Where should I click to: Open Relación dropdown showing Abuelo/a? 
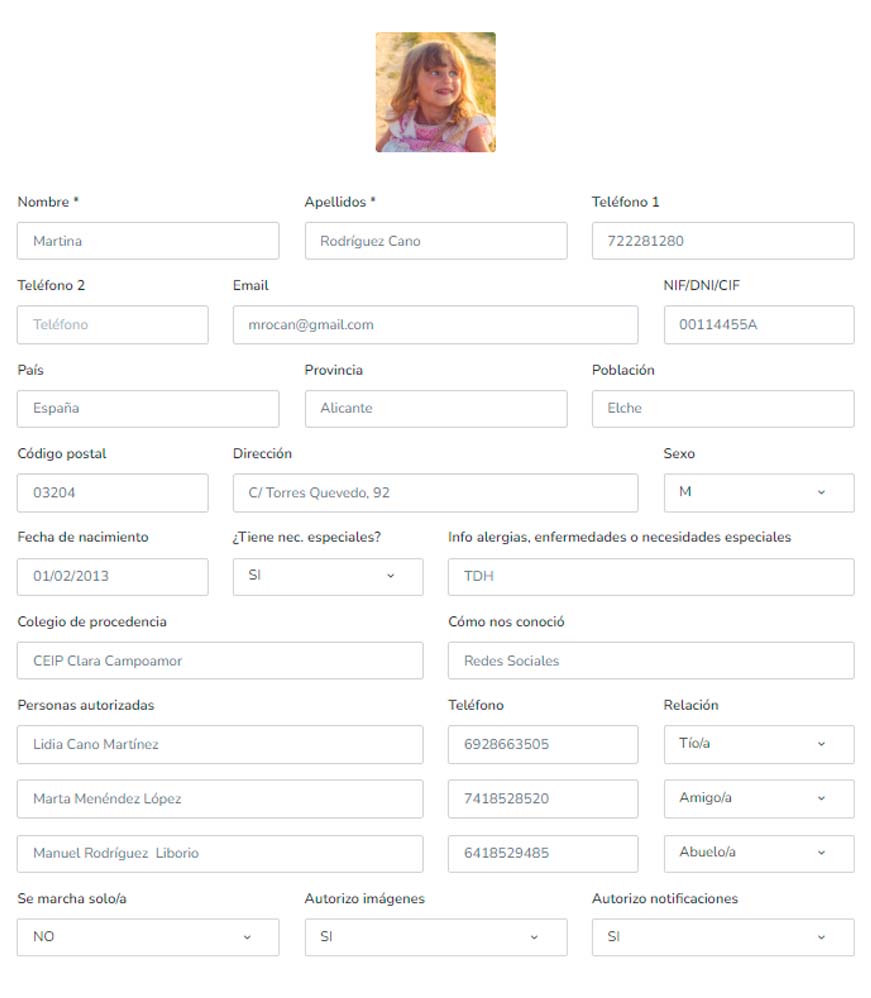point(758,853)
